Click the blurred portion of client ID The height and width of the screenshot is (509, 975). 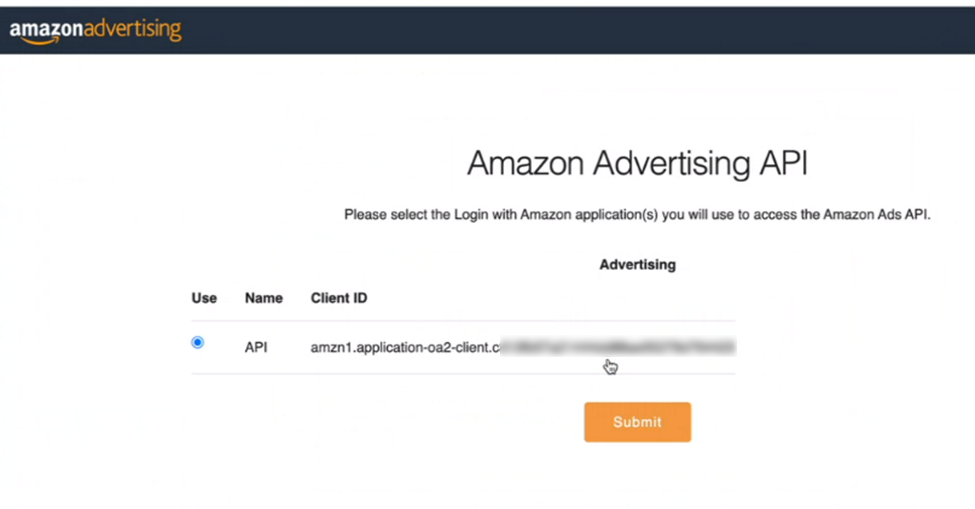click(618, 348)
